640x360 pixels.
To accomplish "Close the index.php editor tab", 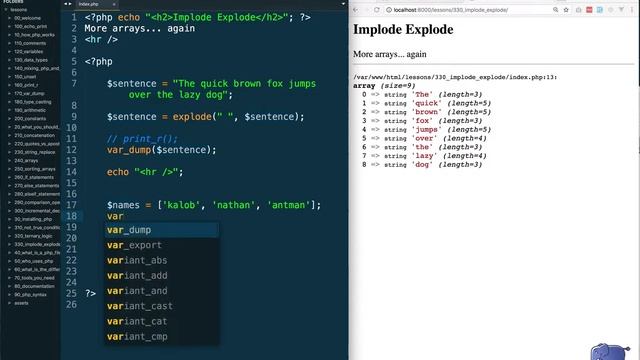I will coord(114,4).
